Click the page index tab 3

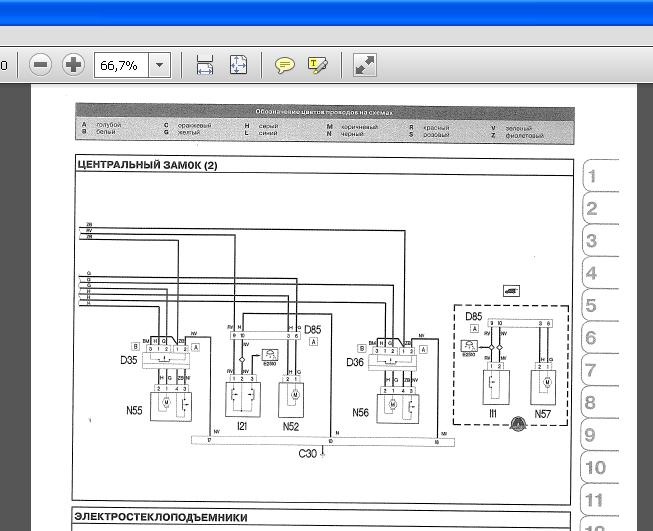pos(600,240)
